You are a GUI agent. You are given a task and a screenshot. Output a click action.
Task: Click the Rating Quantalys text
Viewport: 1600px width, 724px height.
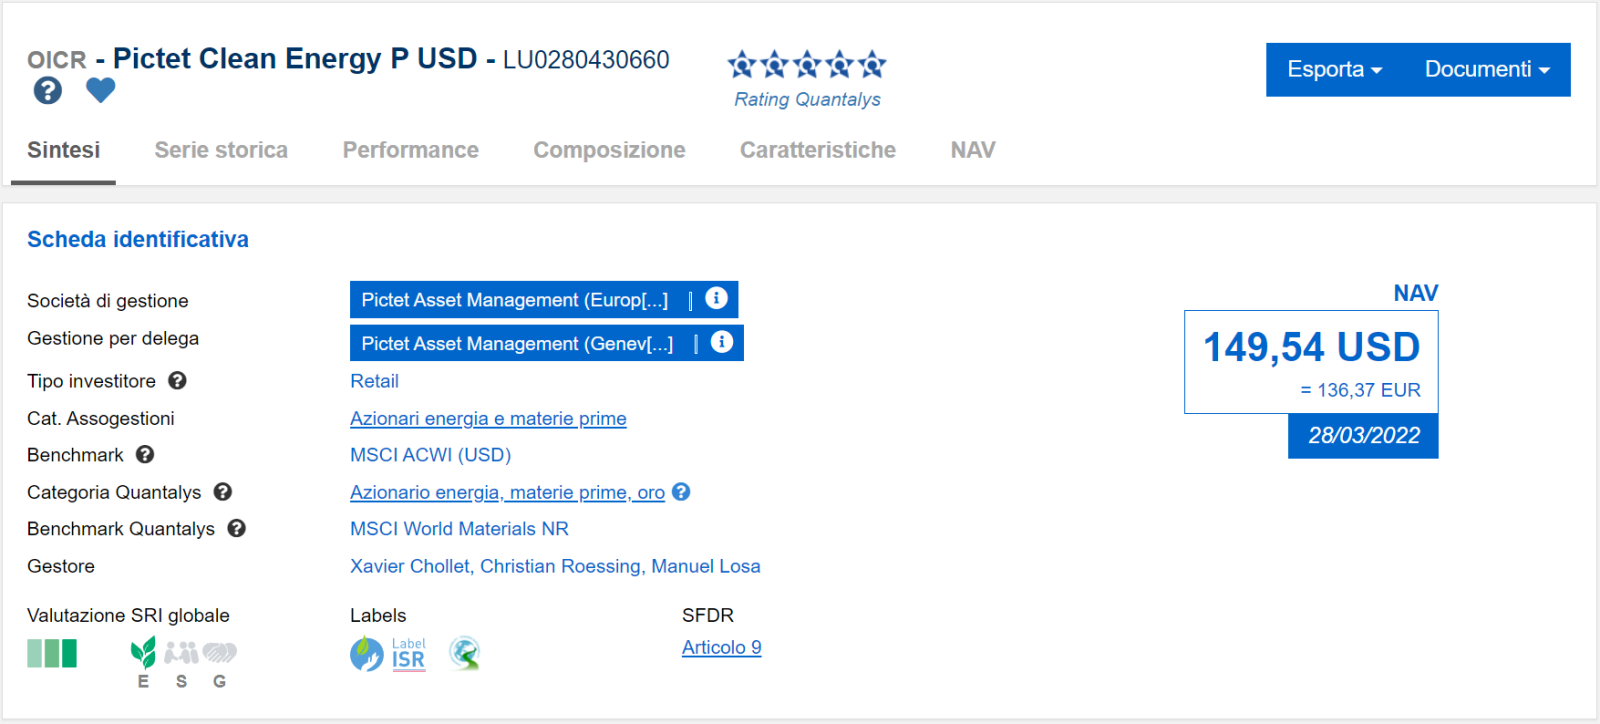click(807, 100)
